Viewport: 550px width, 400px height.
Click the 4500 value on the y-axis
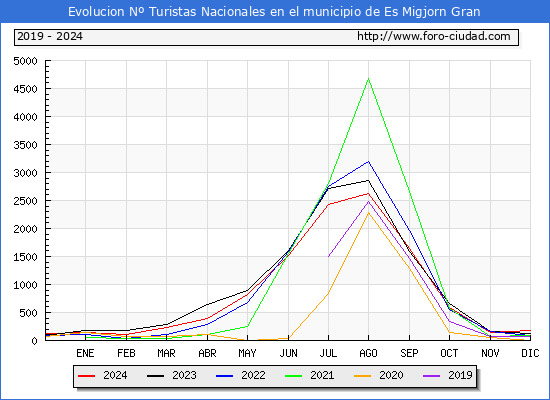coord(25,89)
